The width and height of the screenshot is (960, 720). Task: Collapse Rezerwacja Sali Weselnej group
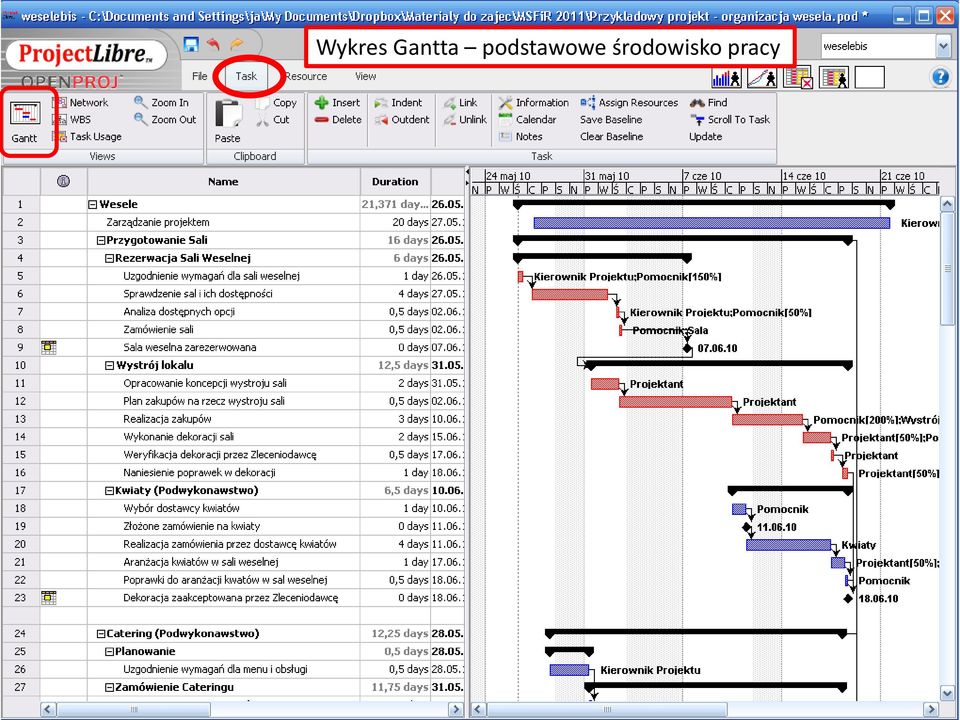110,258
